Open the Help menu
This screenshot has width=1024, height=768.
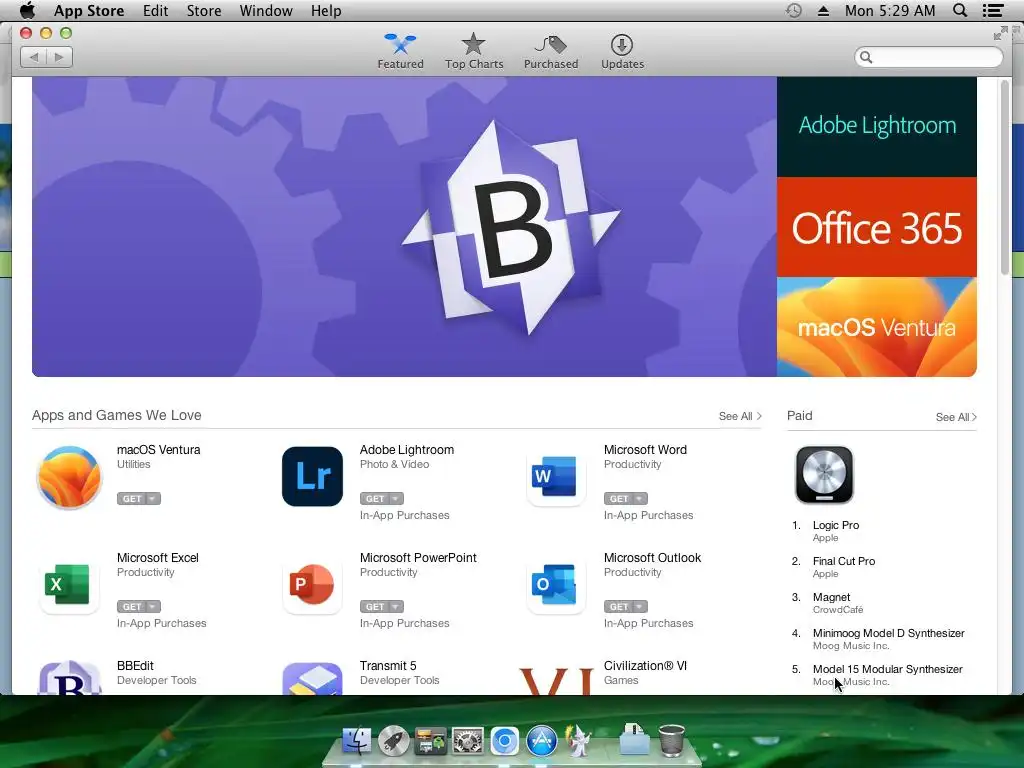(326, 10)
